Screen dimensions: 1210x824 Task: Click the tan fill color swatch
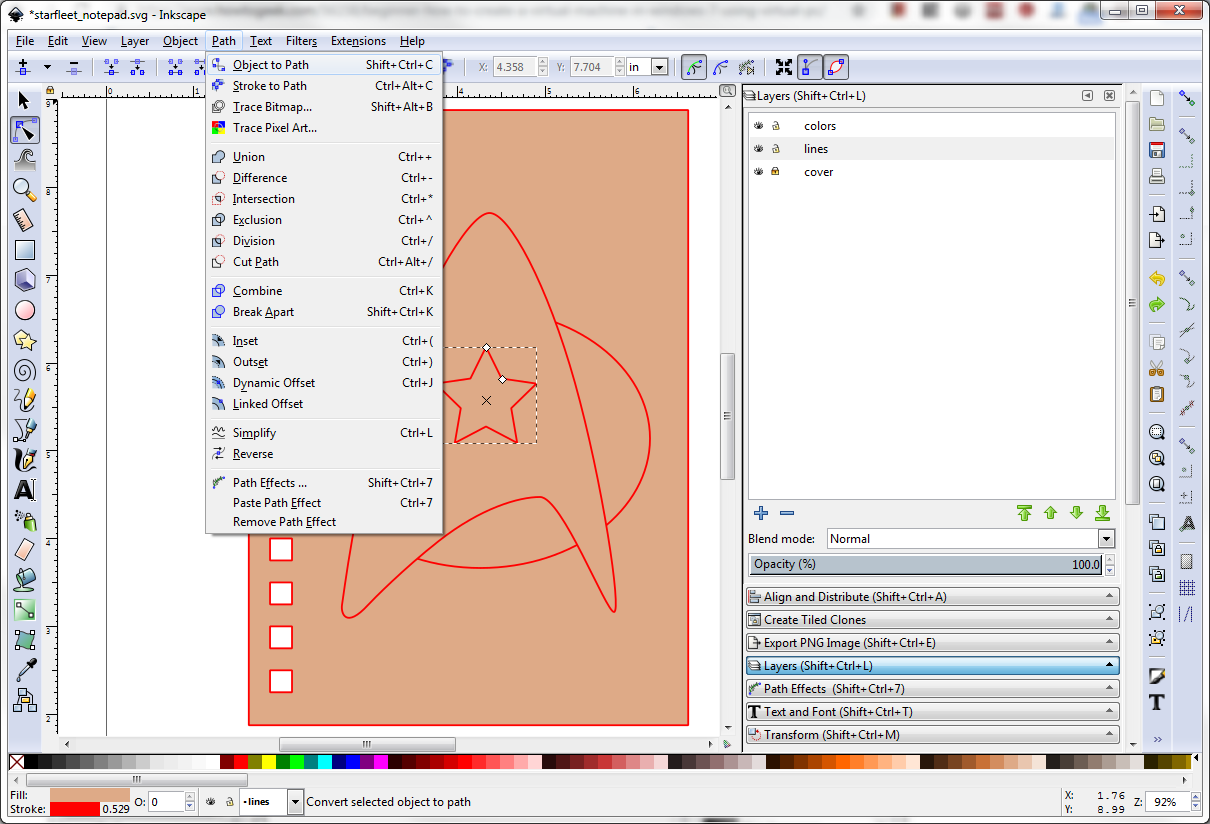(89, 795)
